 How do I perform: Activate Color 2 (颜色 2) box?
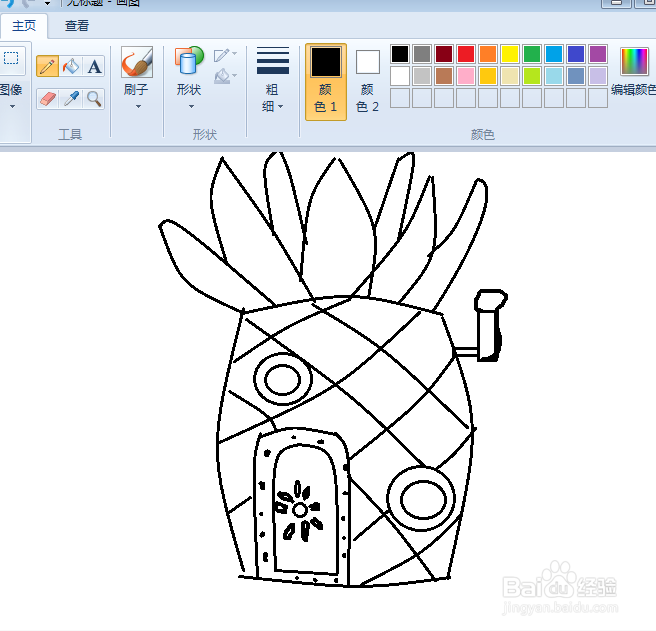point(368,82)
